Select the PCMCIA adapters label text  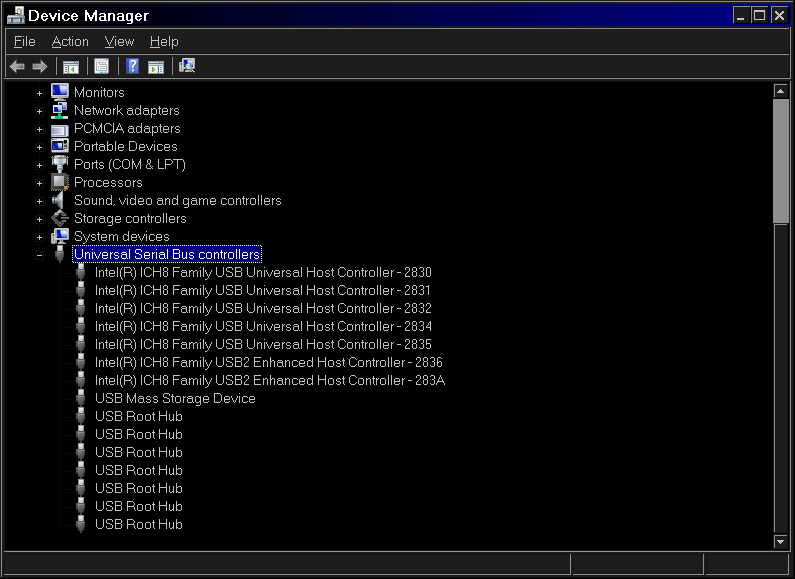pos(127,128)
